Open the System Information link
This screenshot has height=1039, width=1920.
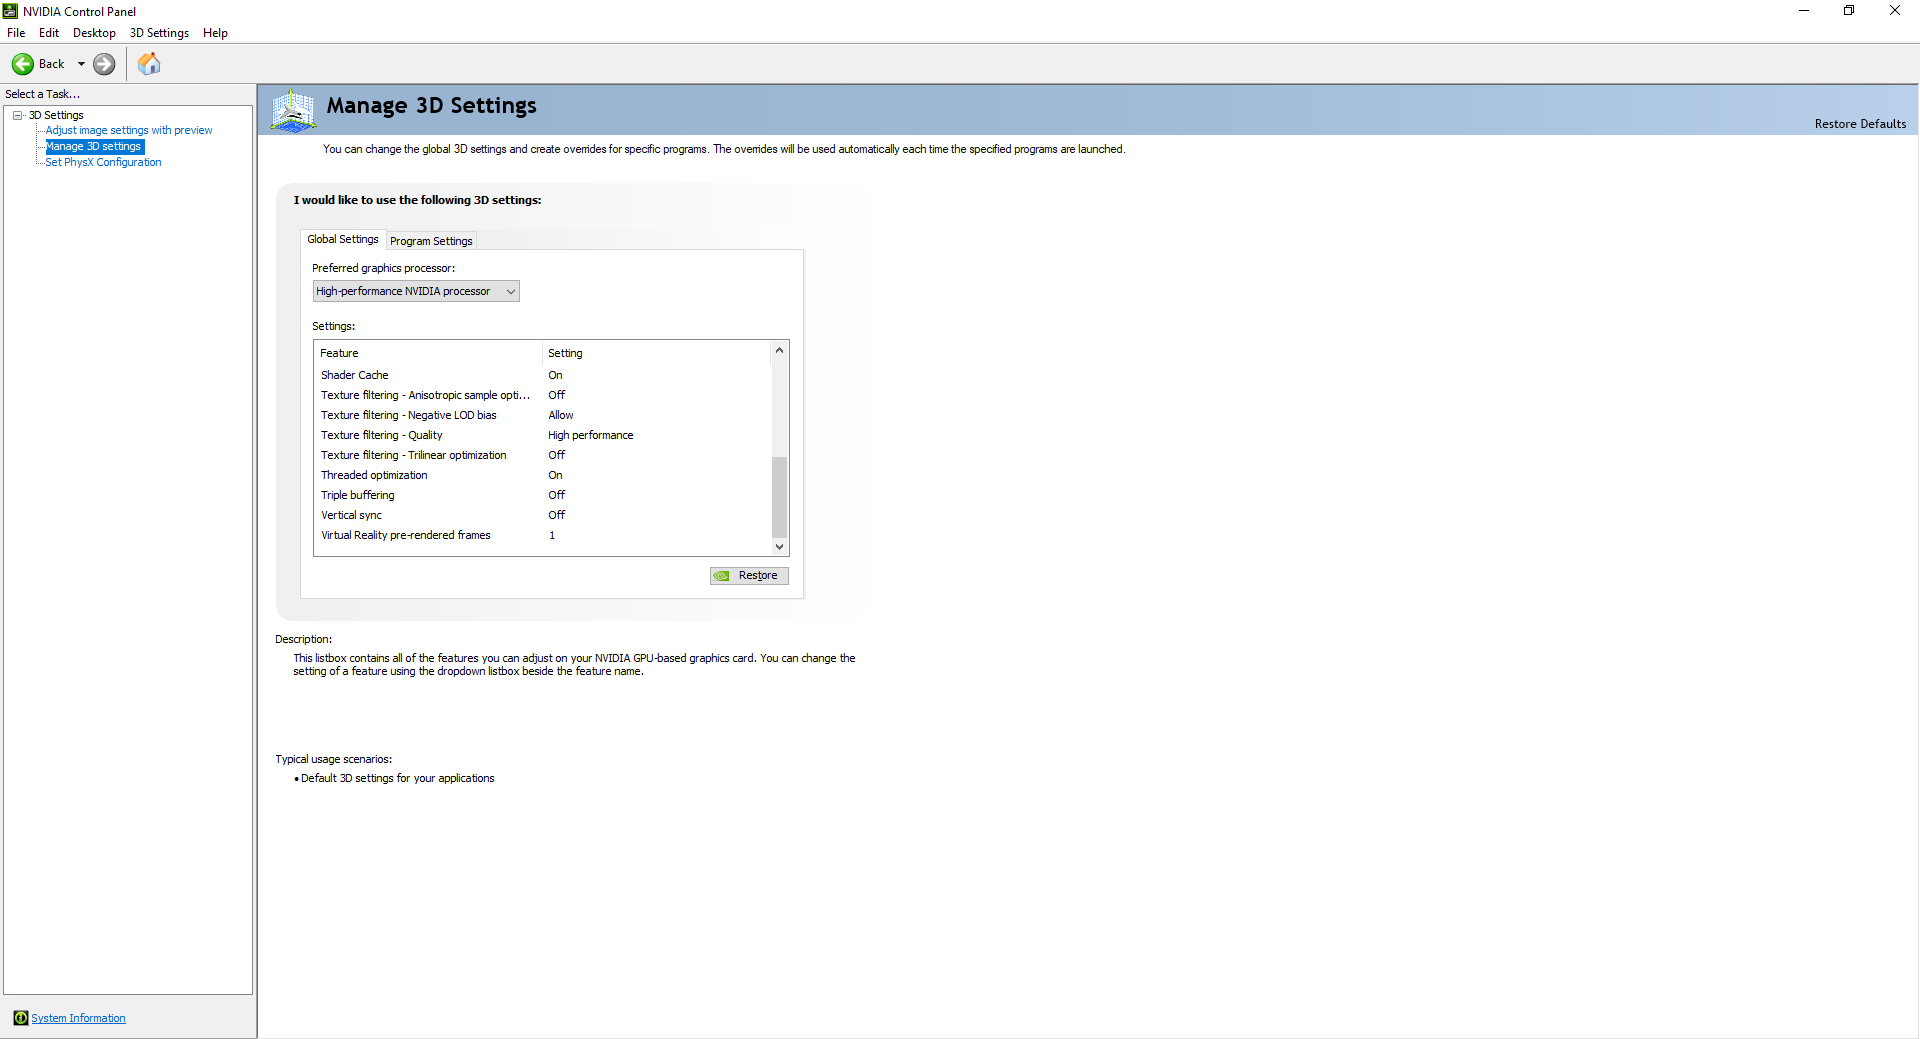78,1018
